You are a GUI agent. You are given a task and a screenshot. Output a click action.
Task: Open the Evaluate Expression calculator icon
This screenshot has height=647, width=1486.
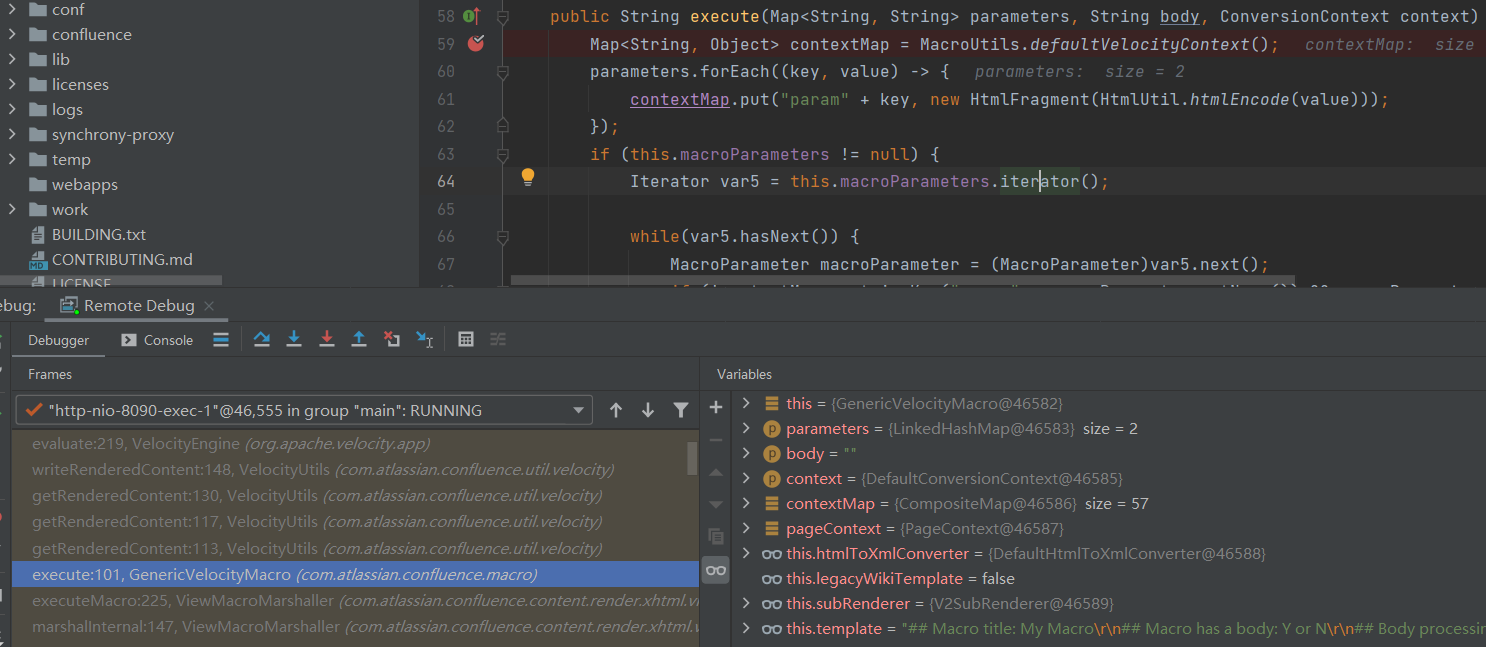465,340
